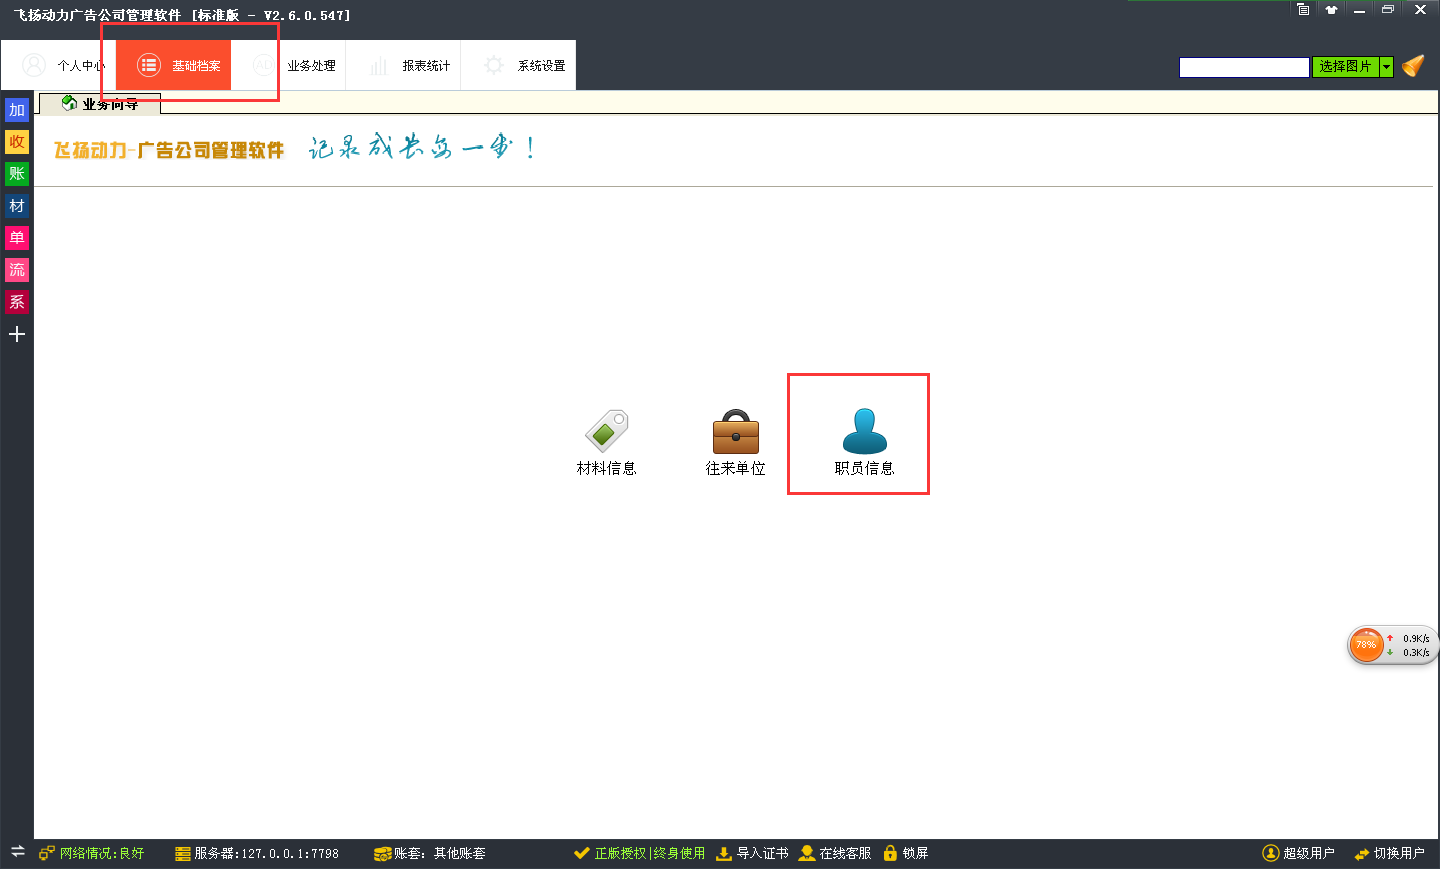Open title bar menu list icon
This screenshot has width=1440, height=869.
(1303, 10)
